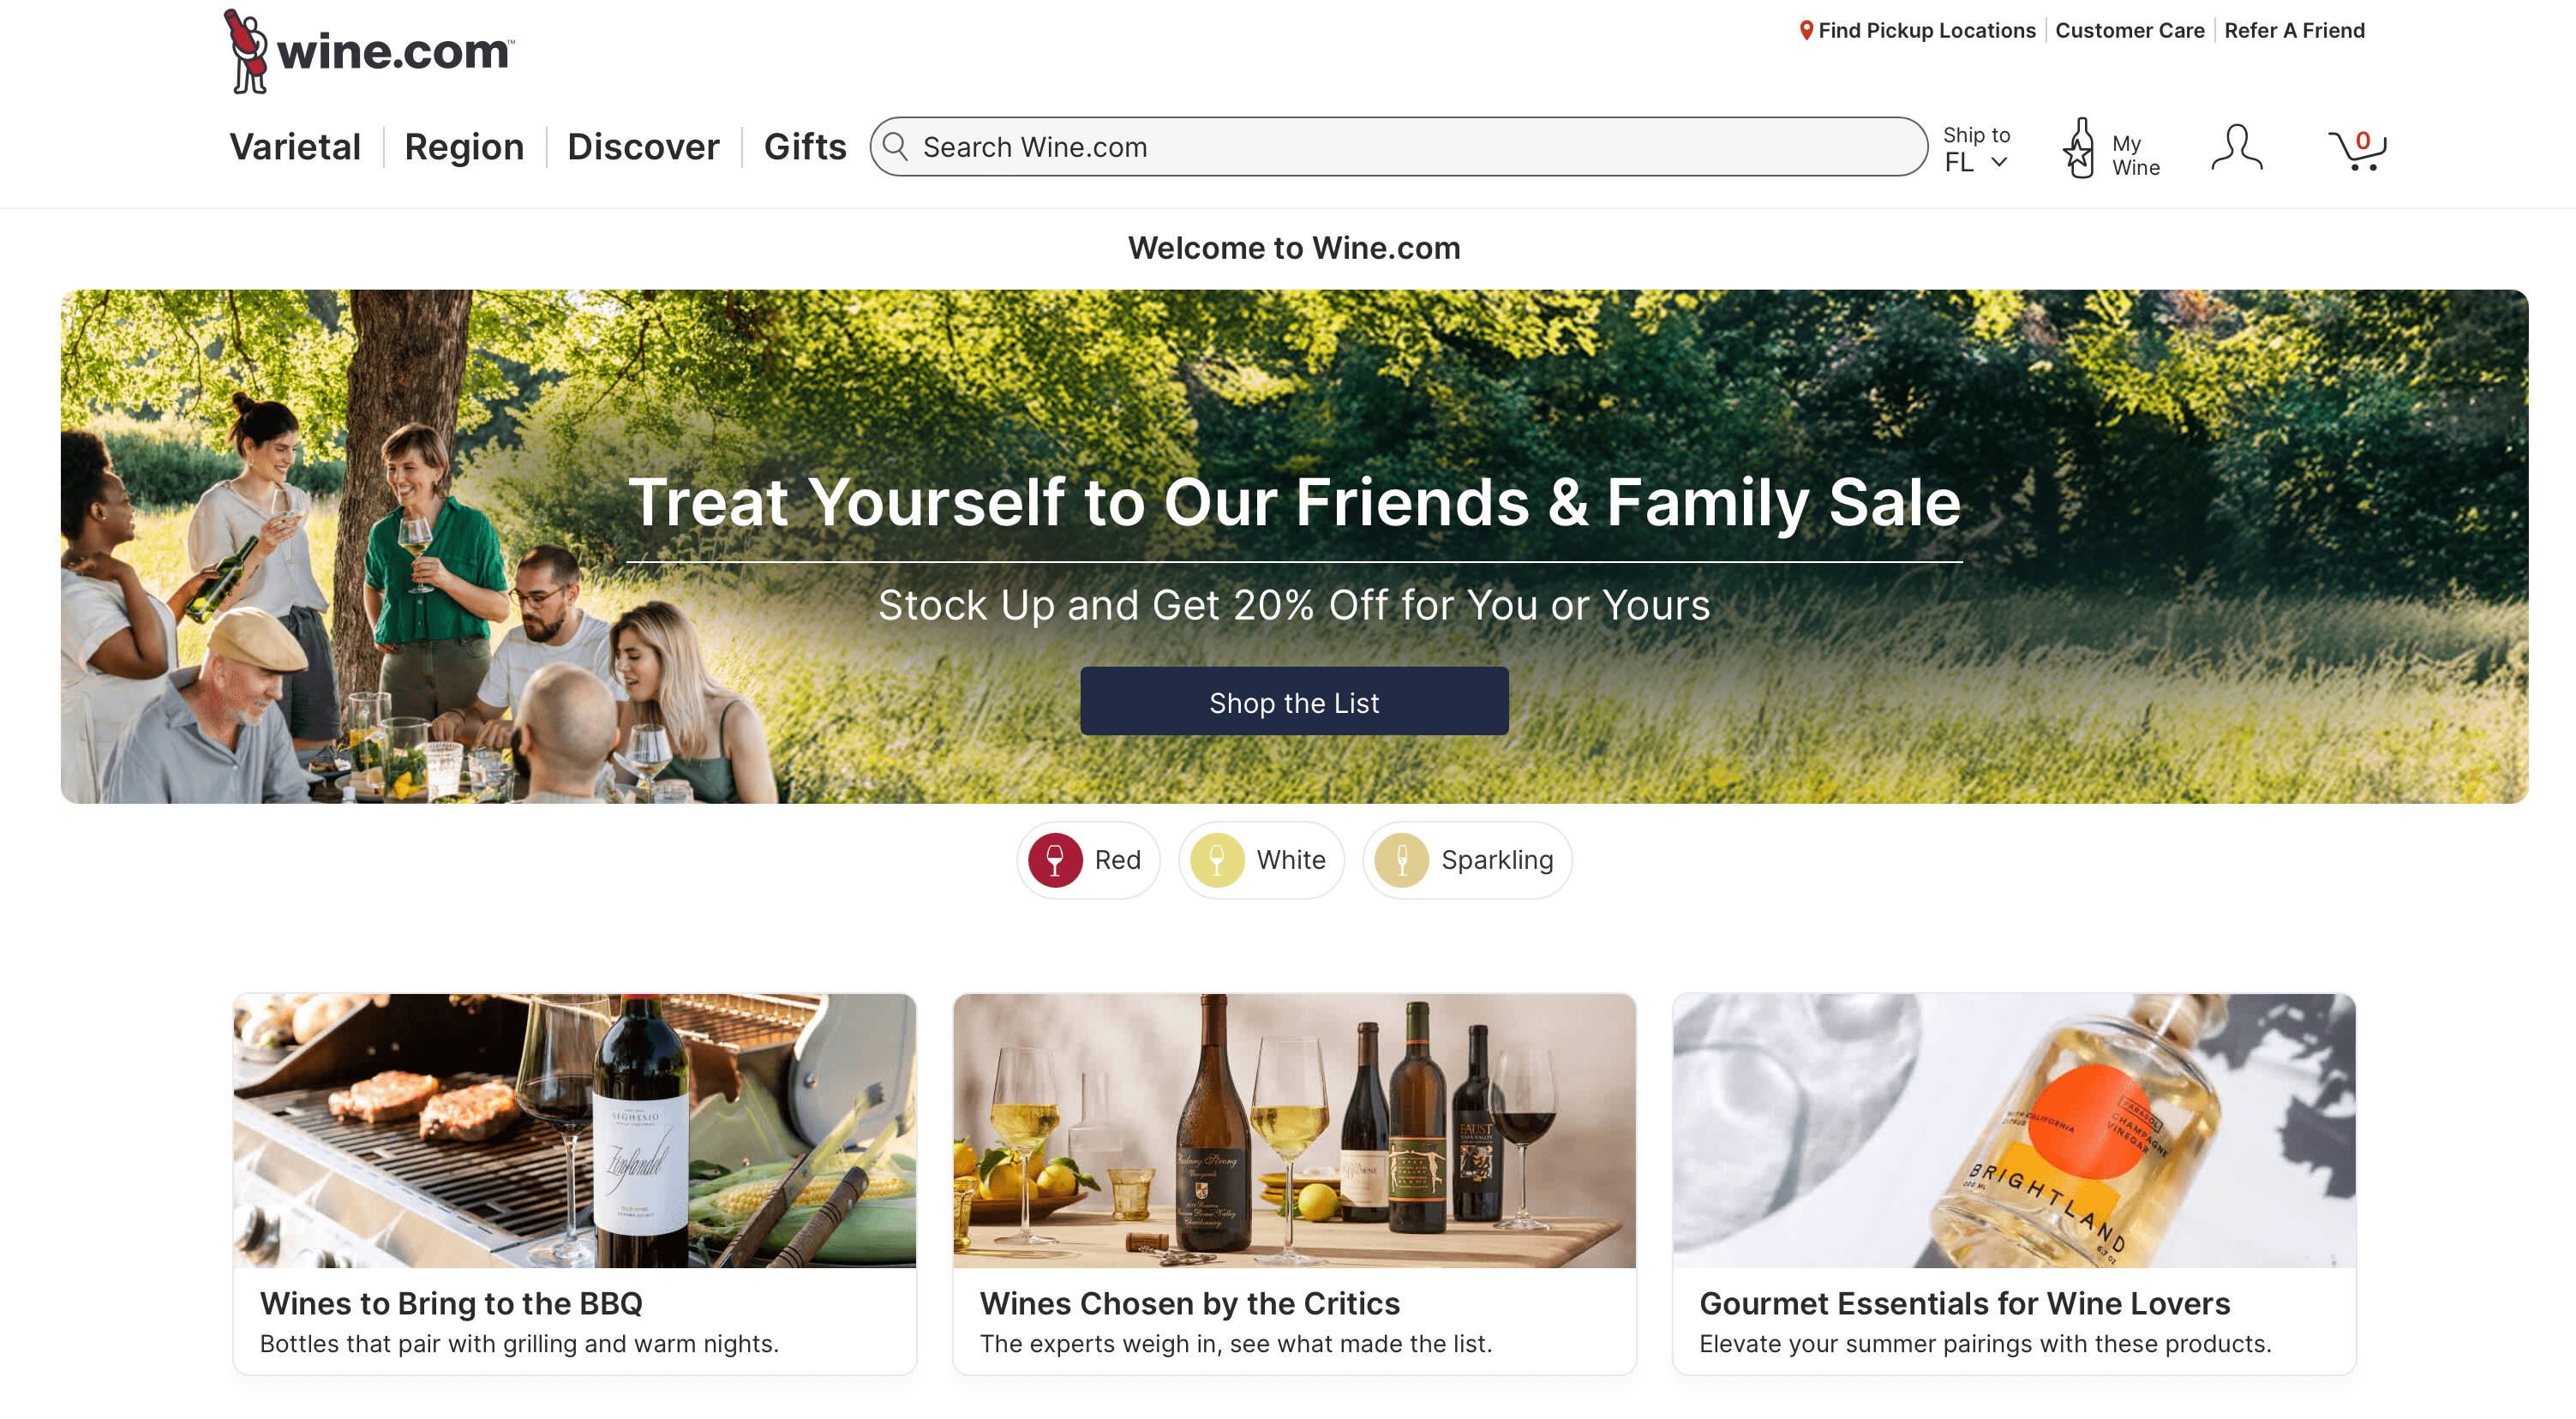Click the pickup location pin icon
Viewport: 2576px width, 1419px height.
[x=1806, y=31]
